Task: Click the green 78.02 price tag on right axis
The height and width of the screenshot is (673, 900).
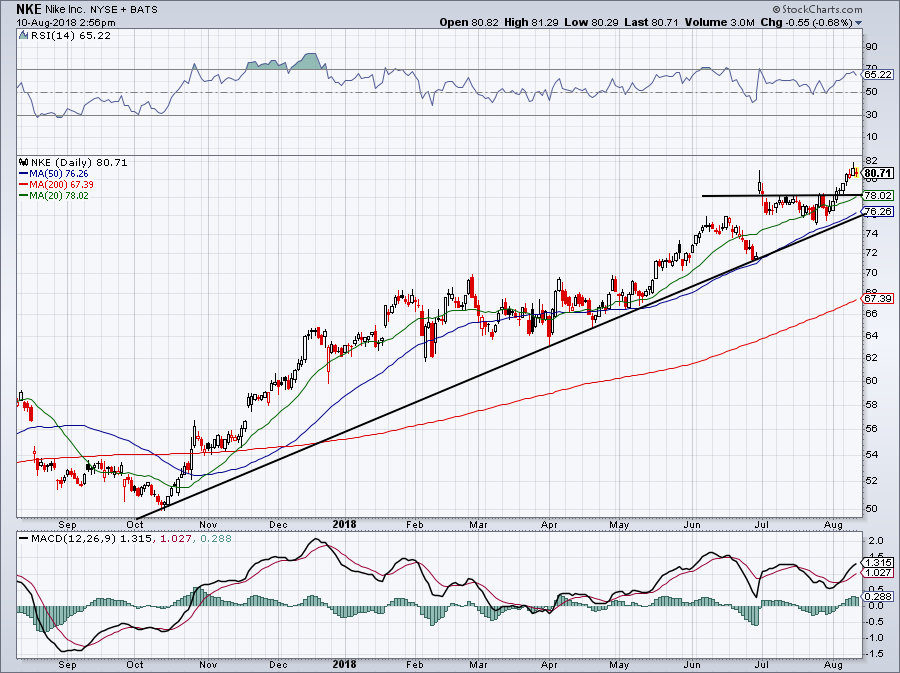Action: 878,196
